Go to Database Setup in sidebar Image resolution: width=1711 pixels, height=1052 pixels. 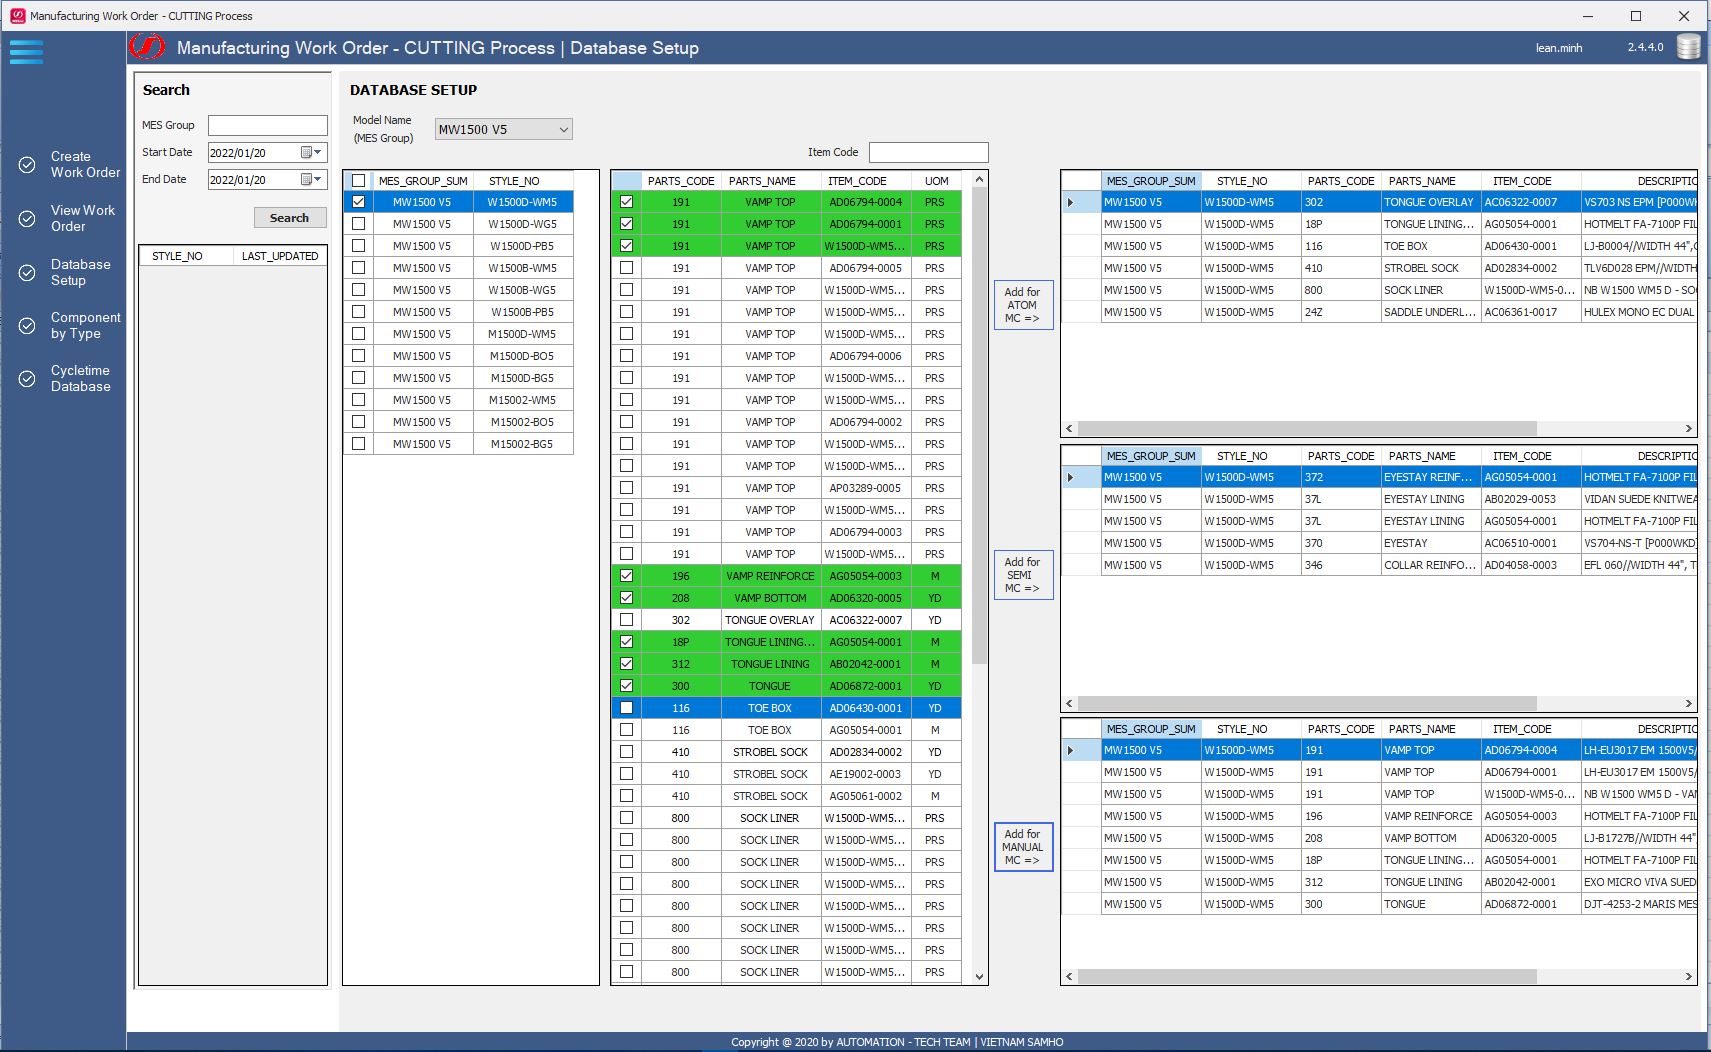pos(80,272)
